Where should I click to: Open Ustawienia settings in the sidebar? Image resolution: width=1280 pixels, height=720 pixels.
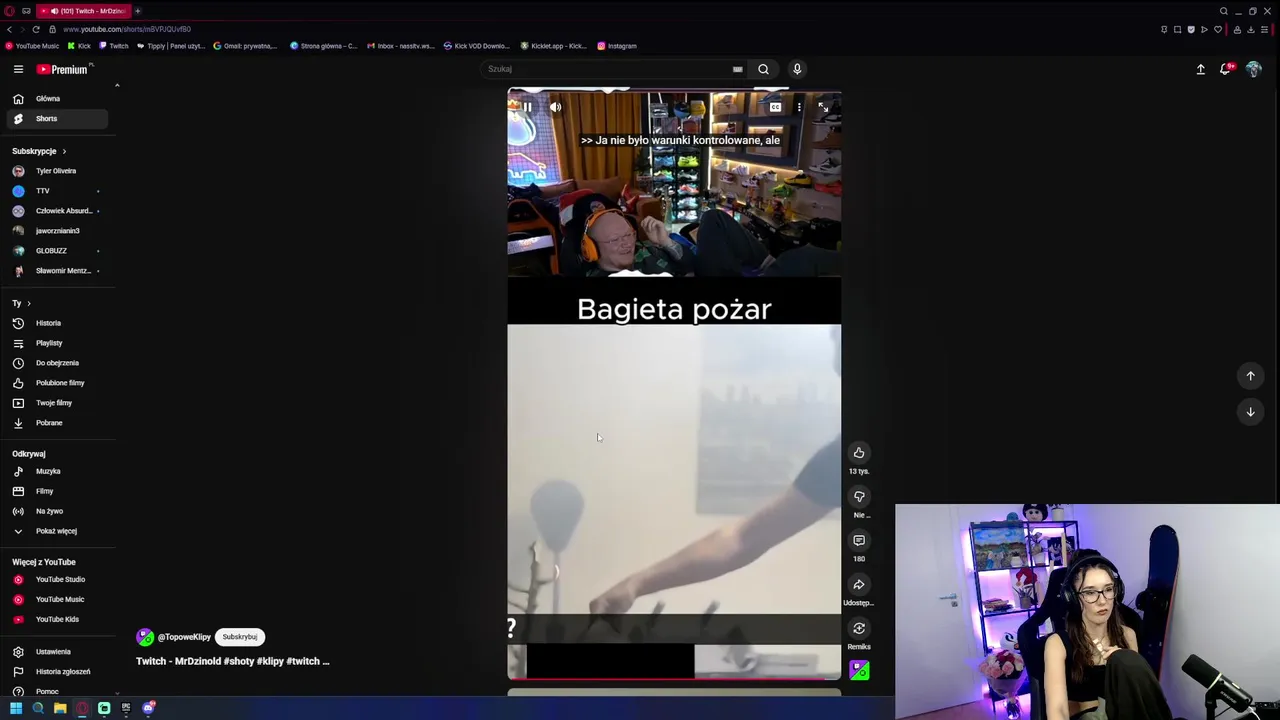(x=58, y=652)
